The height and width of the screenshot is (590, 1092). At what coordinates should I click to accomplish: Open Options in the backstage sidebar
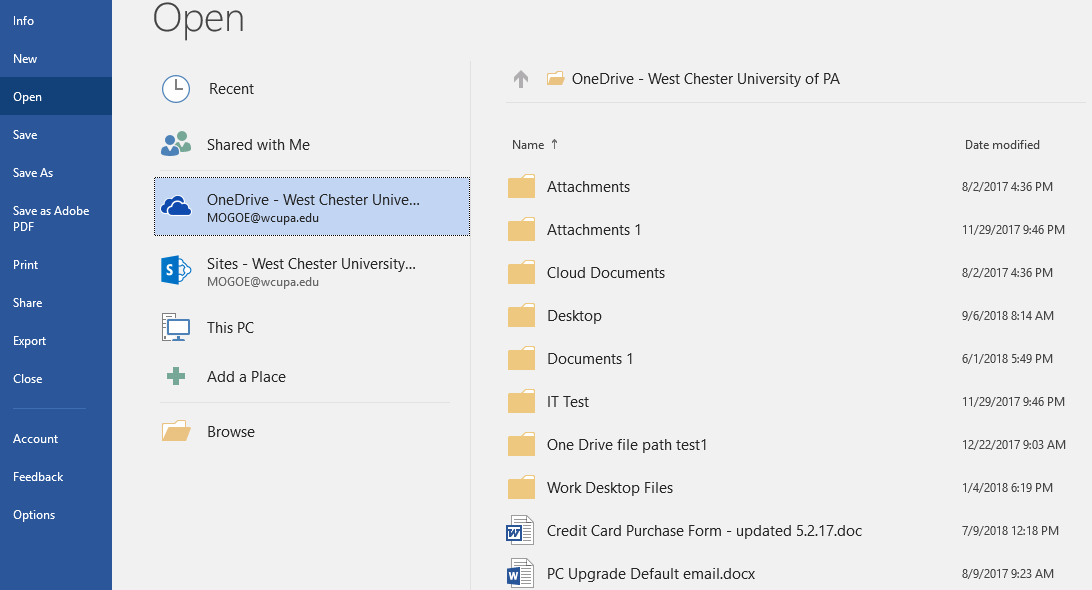[34, 515]
